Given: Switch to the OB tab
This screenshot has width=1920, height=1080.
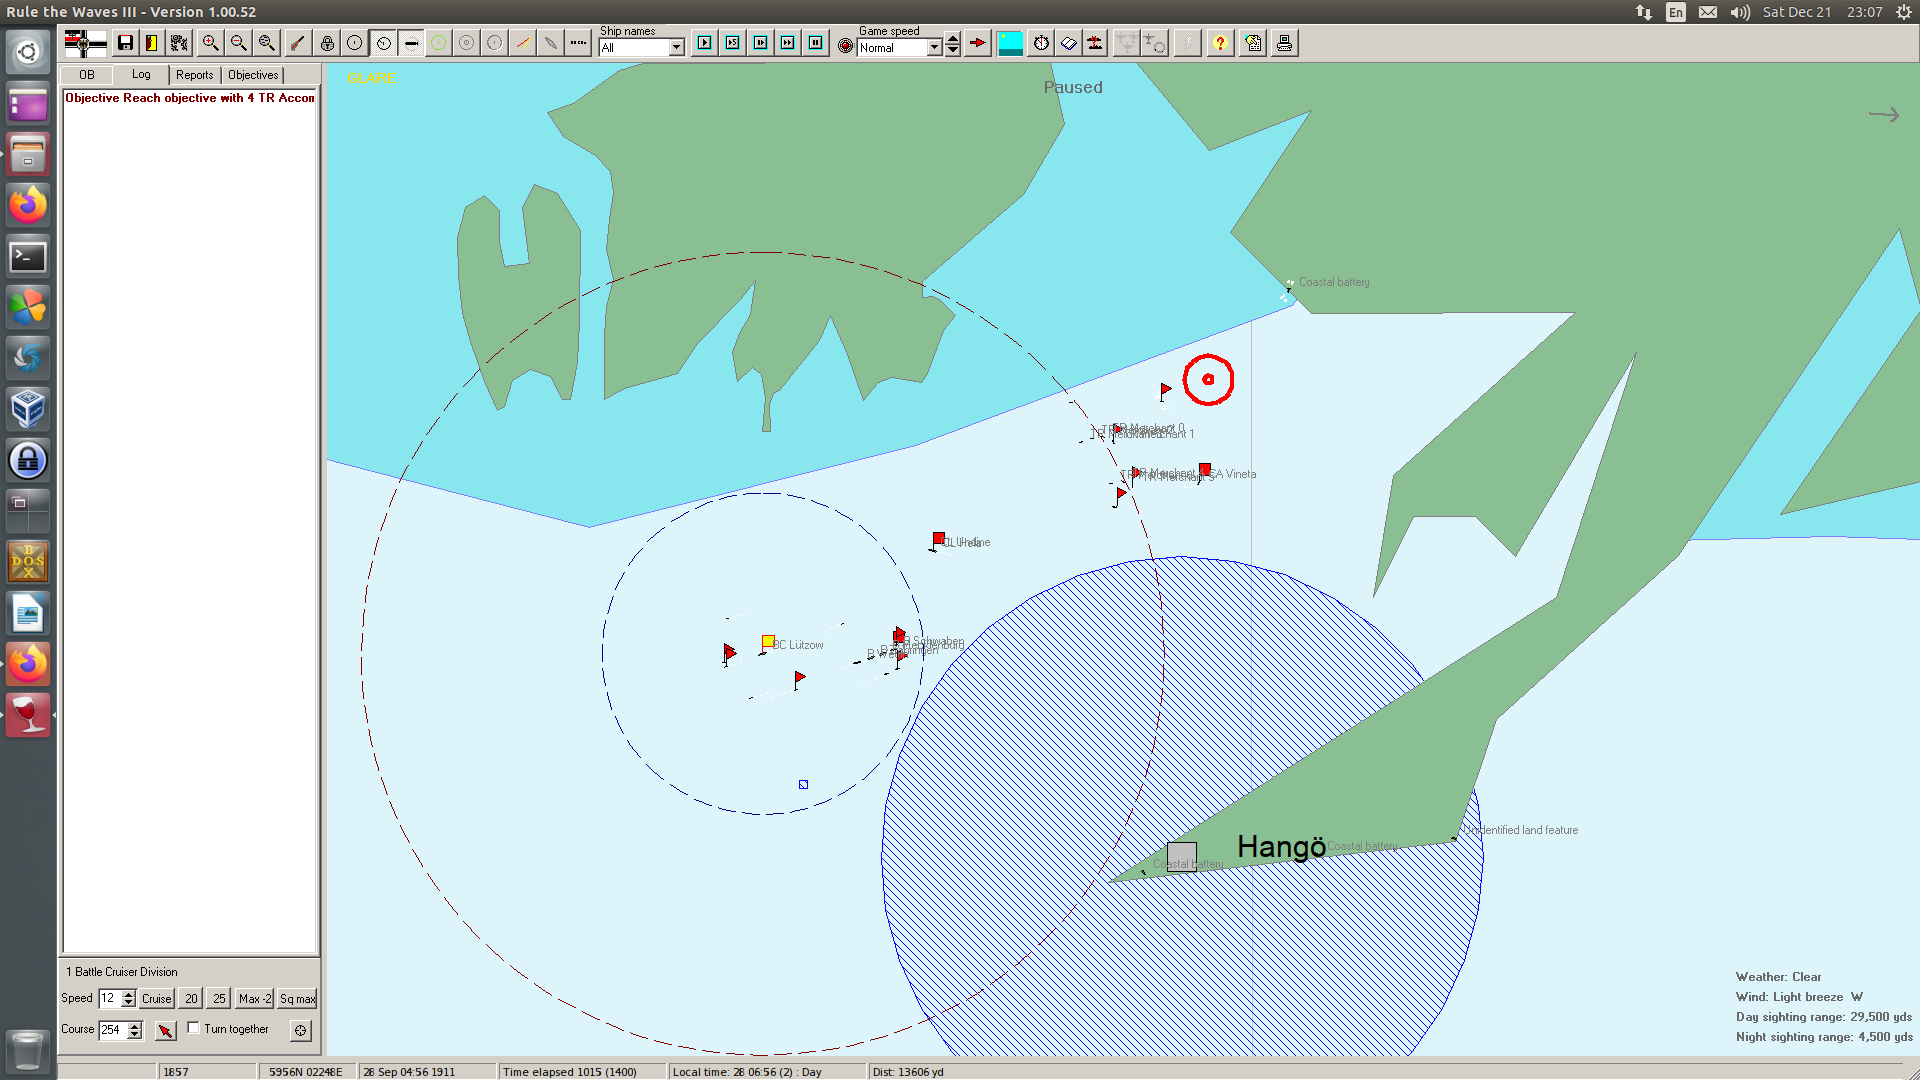Looking at the screenshot, I should pos(87,75).
